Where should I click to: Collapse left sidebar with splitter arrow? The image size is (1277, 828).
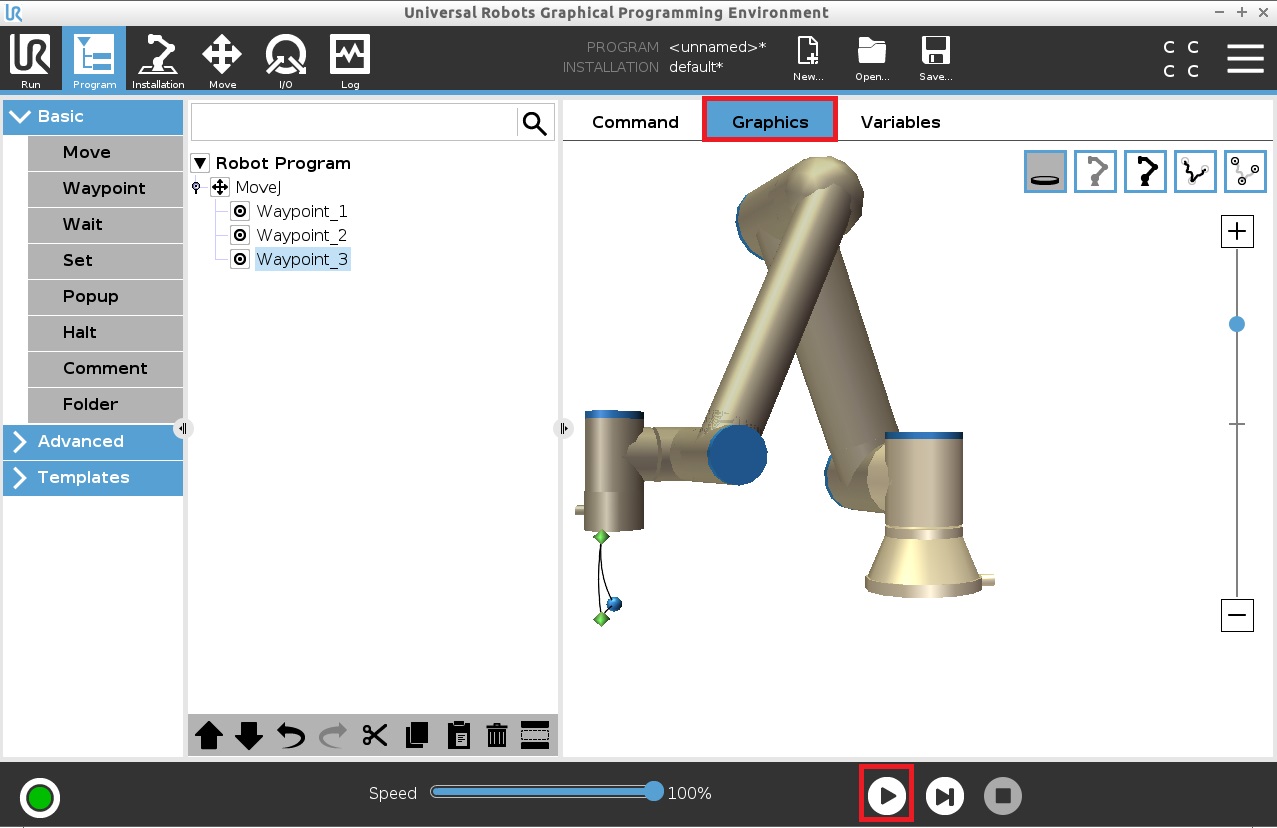tap(182, 428)
